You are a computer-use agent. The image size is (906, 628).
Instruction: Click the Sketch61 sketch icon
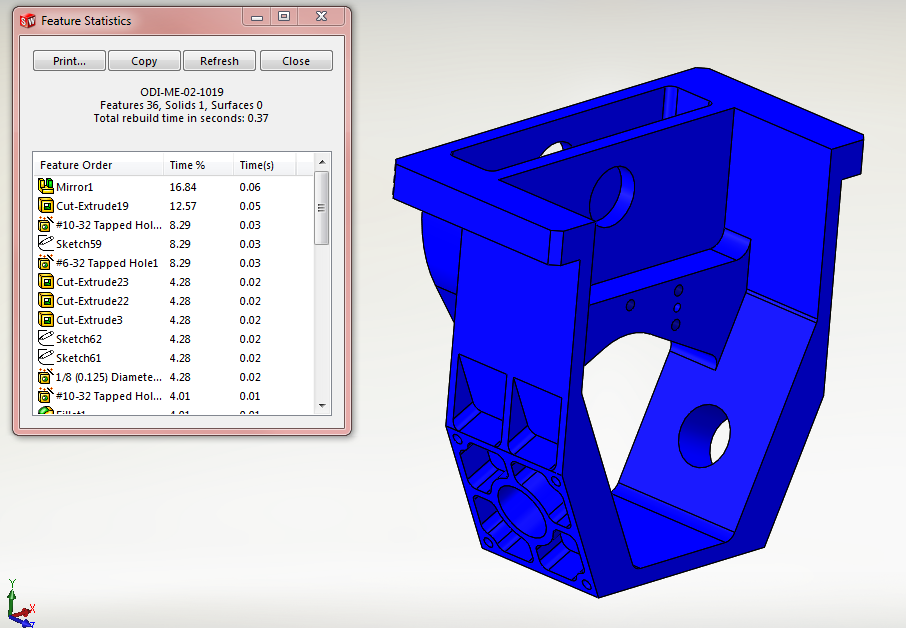pyautogui.click(x=46, y=357)
